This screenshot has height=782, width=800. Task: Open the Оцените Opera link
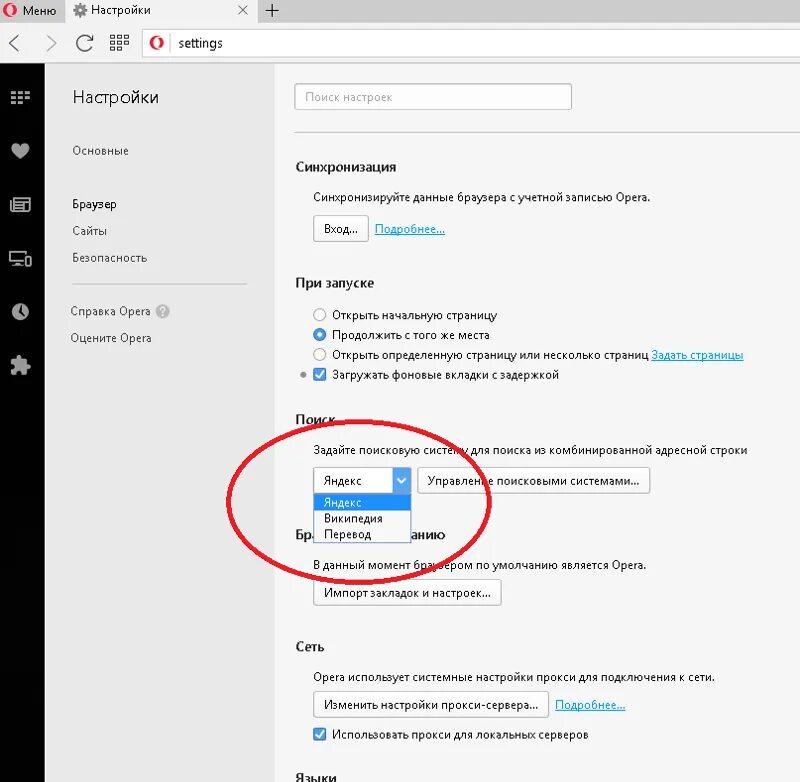(x=111, y=338)
